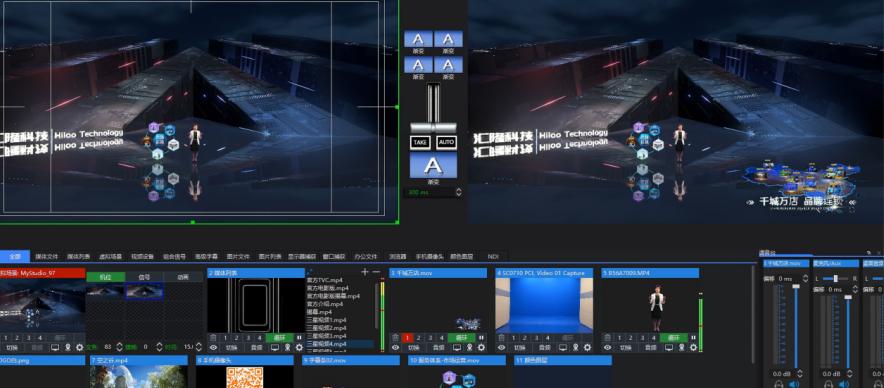Remove item with minus icon above media playlist
Viewport: 884px width, 388px height.
(x=376, y=272)
